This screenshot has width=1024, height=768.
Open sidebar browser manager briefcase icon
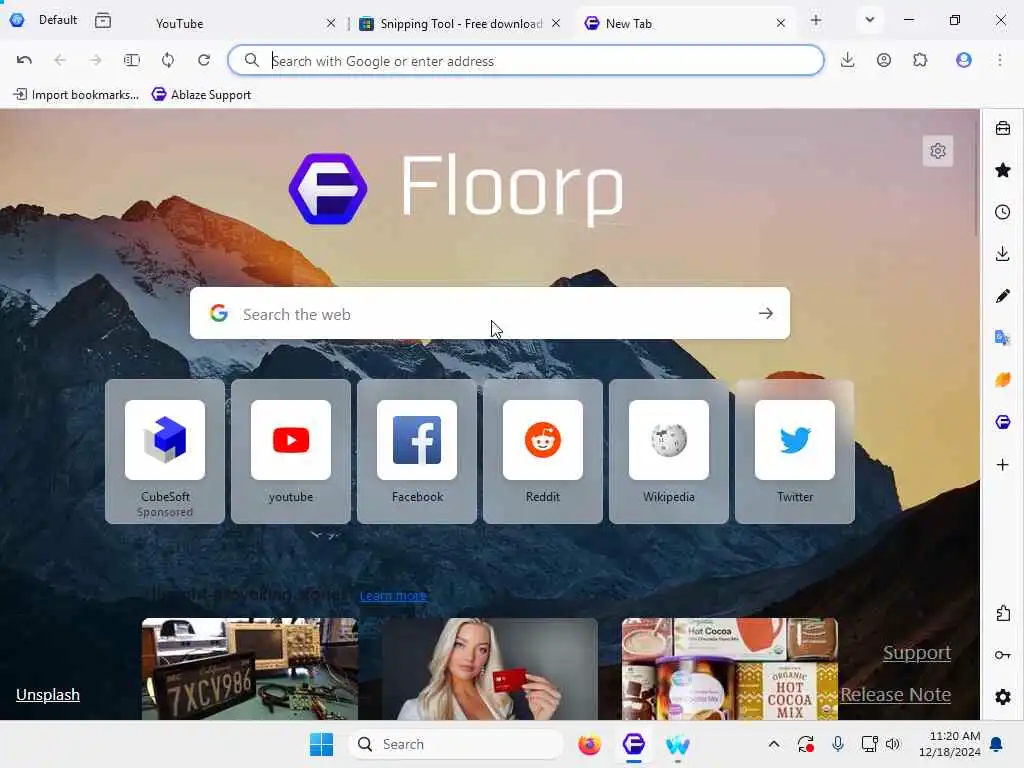click(1002, 128)
